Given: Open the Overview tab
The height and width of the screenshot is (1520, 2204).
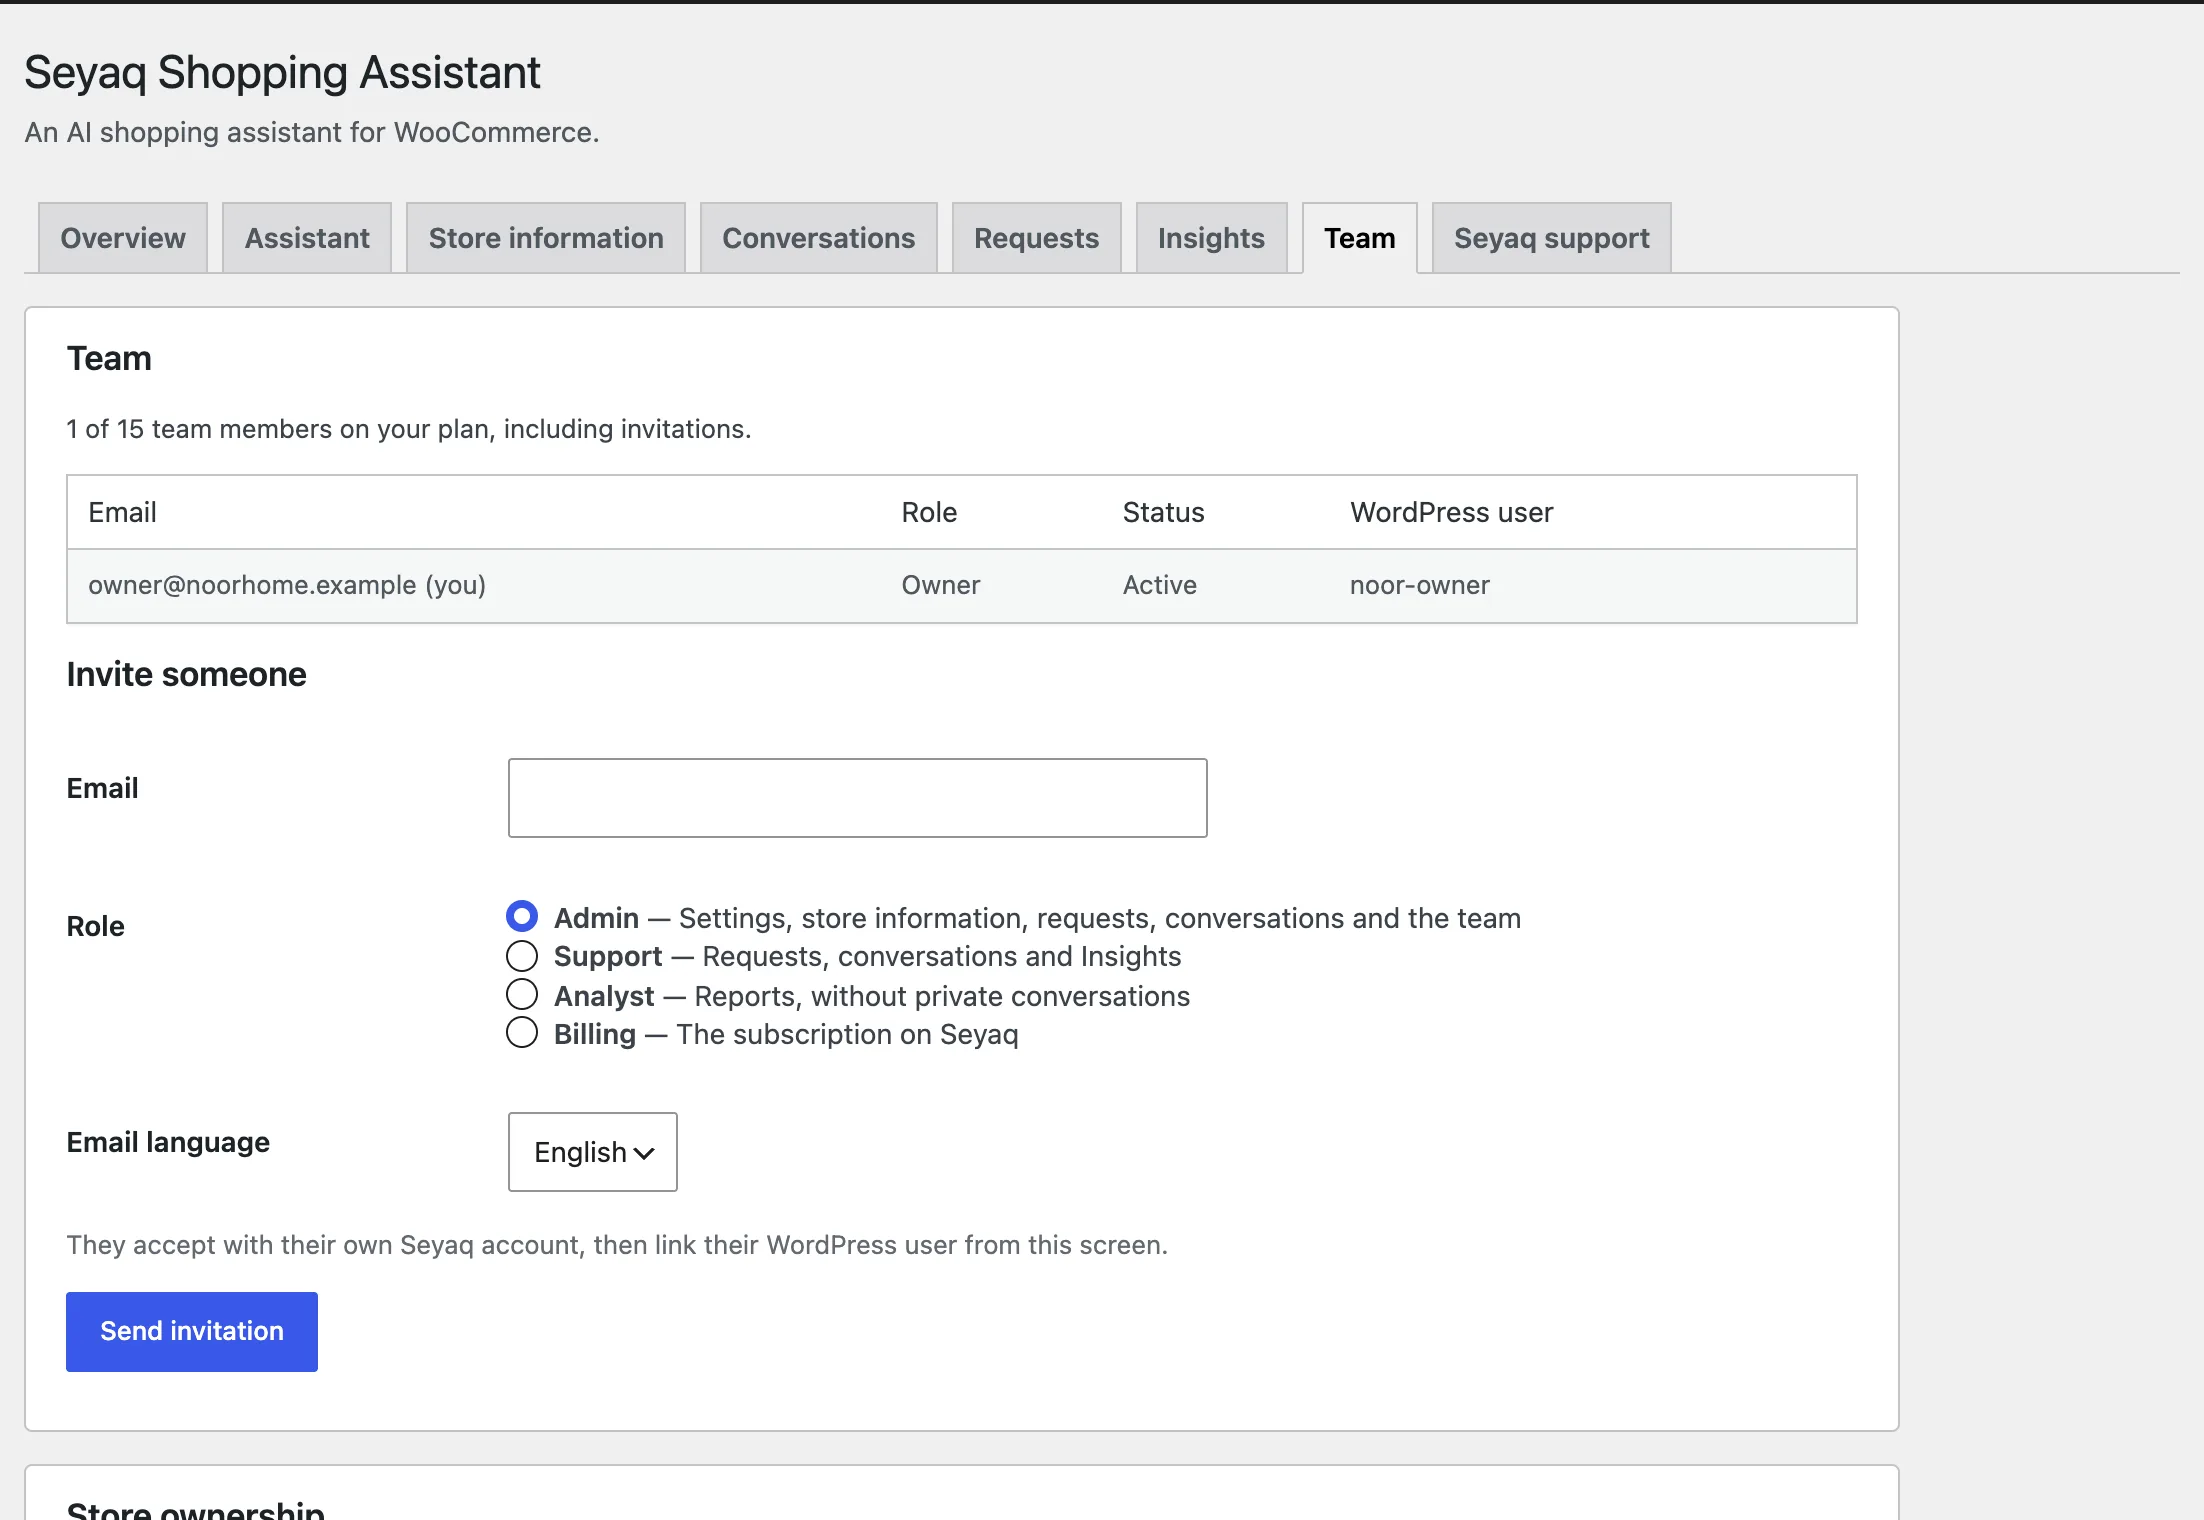Looking at the screenshot, I should coord(123,238).
